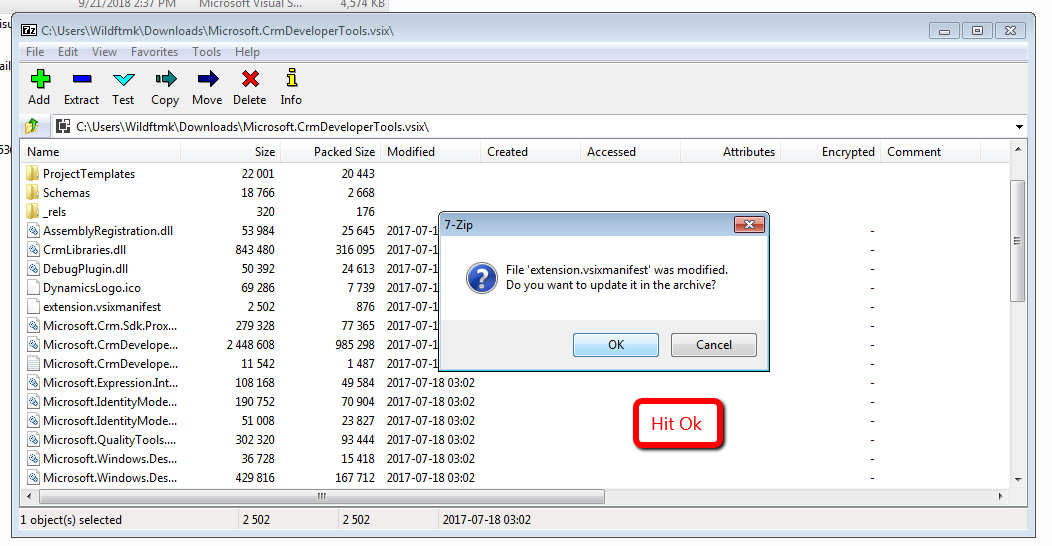
Task: Click the Microsoft.QualityTools file icon
Action: click(33, 439)
